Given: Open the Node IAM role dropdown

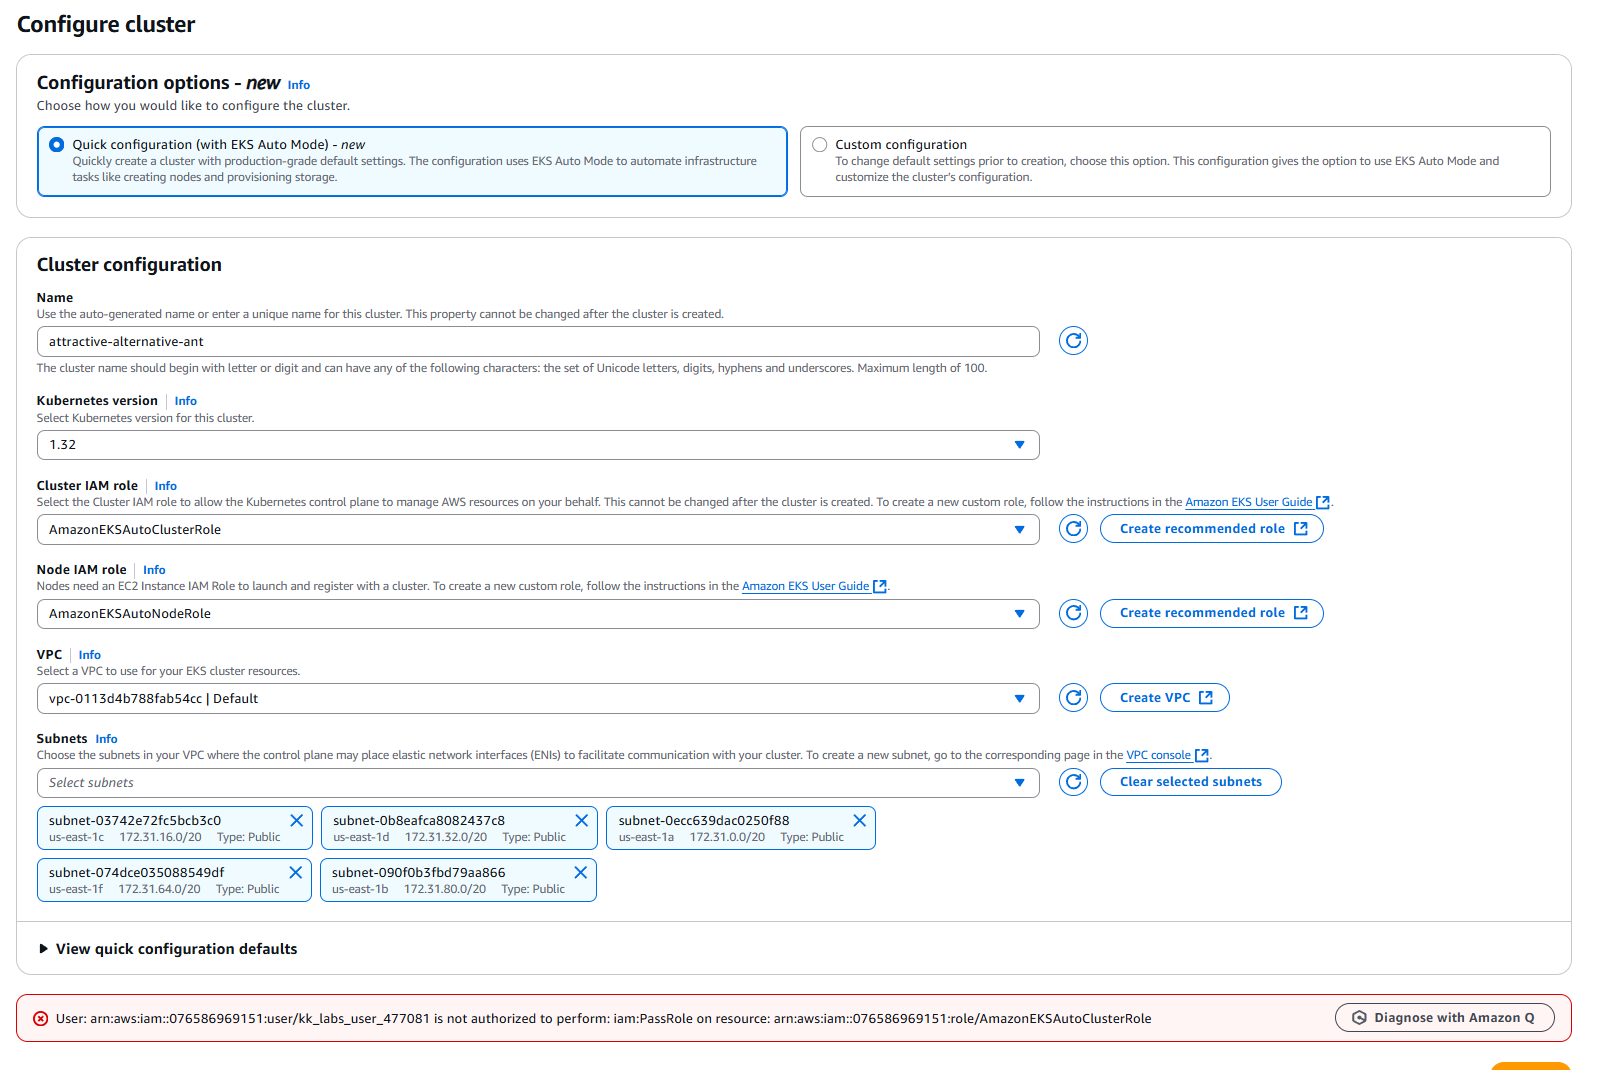Looking at the screenshot, I should click(538, 614).
